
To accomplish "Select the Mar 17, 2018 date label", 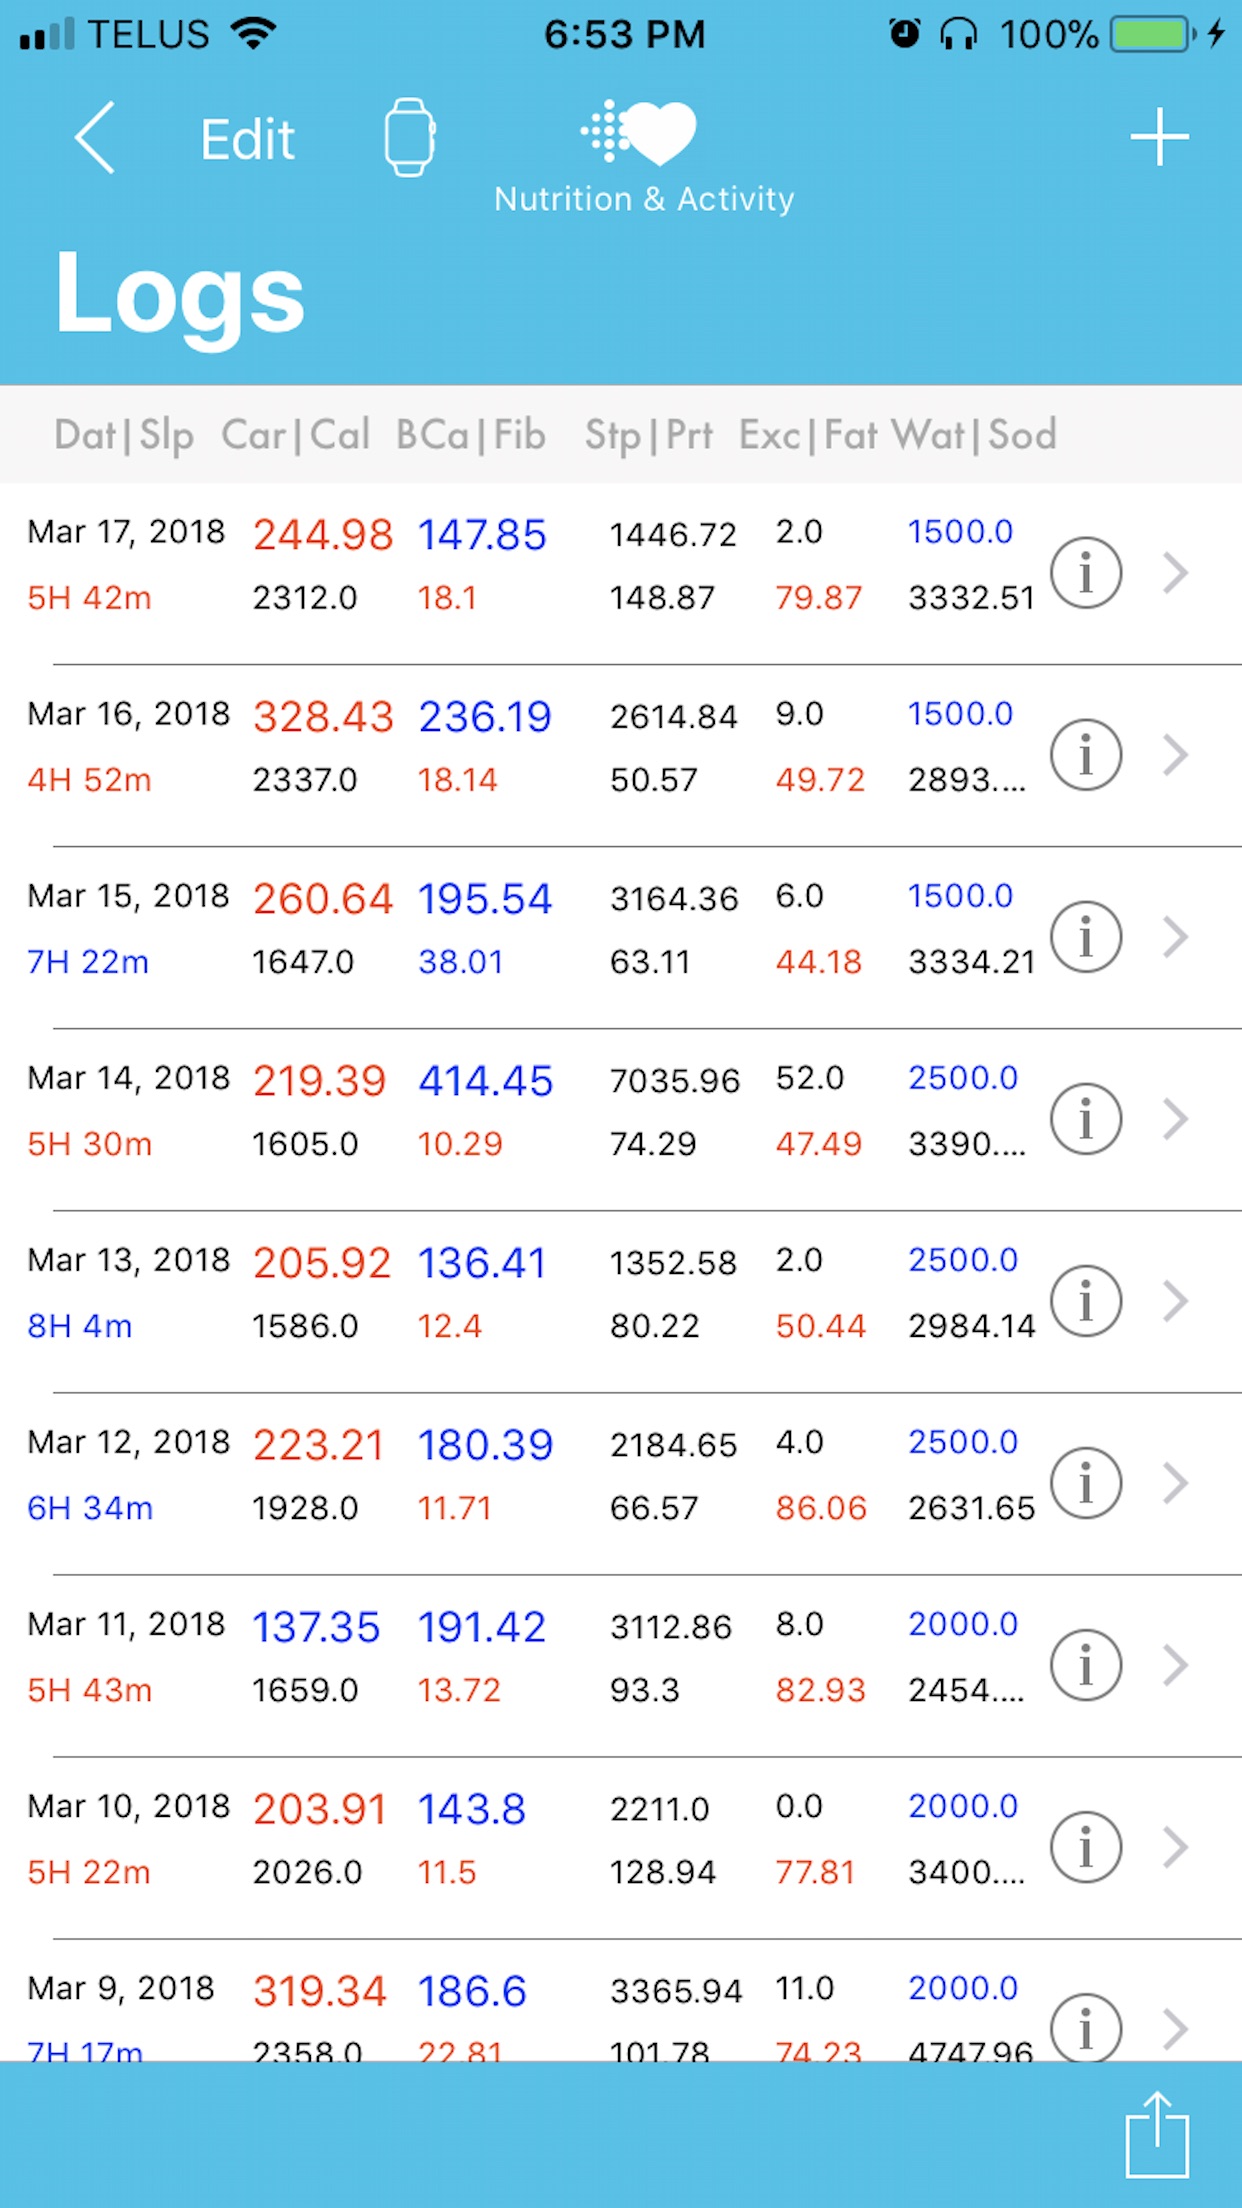I will coord(126,532).
